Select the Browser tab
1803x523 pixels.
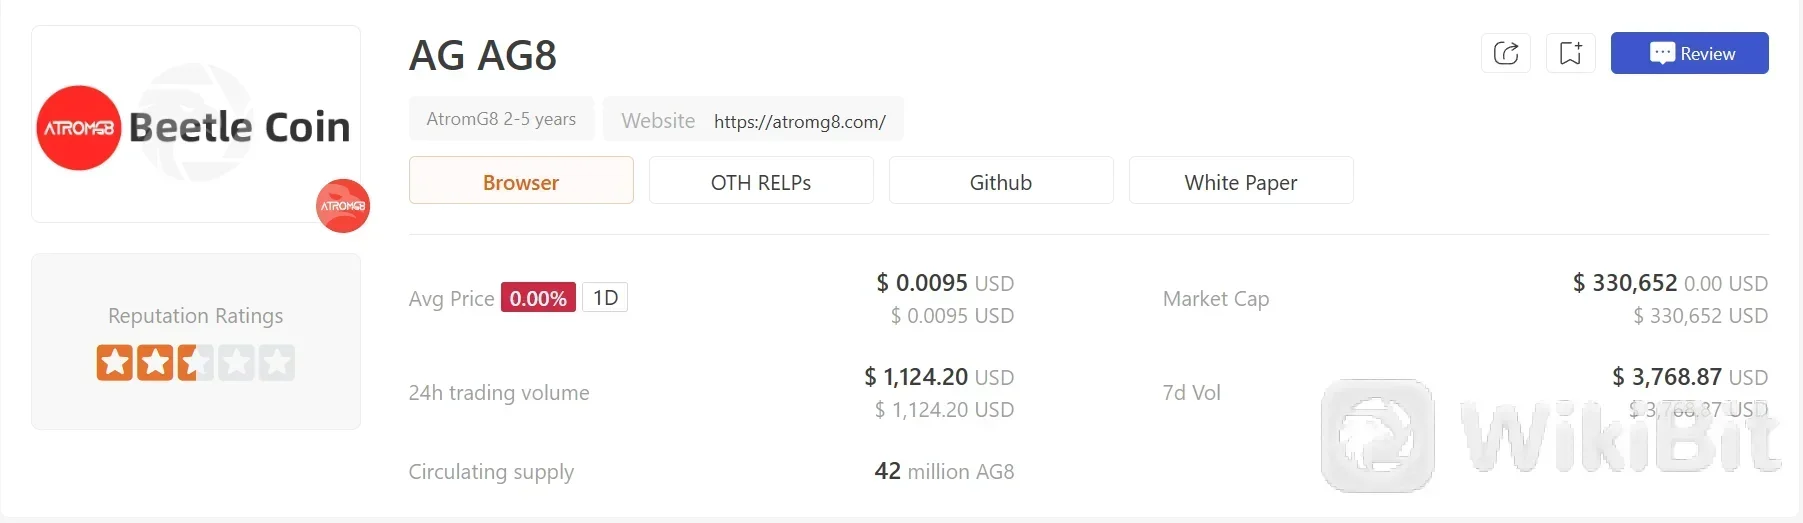point(521,180)
